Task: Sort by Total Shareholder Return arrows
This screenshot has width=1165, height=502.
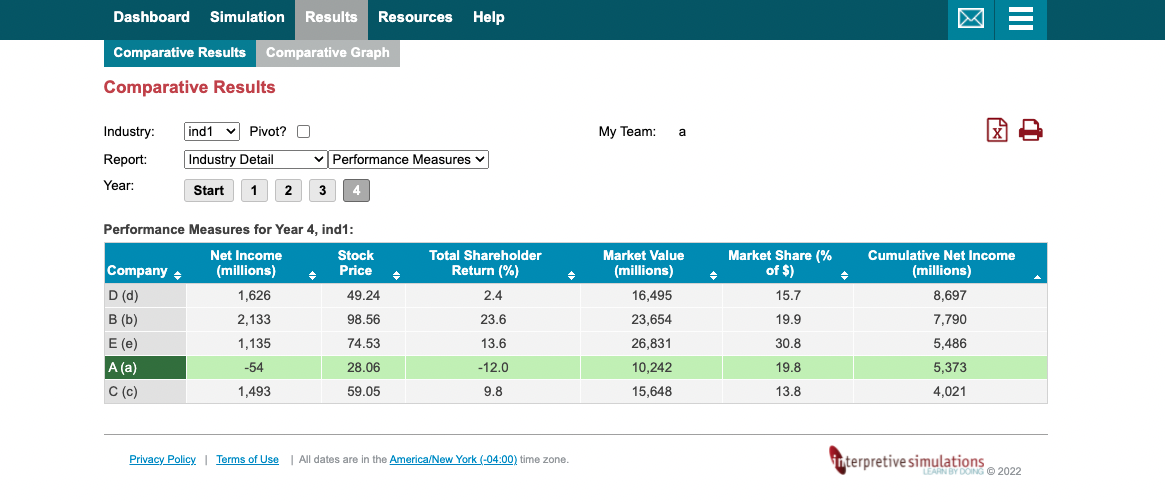Action: click(571, 276)
